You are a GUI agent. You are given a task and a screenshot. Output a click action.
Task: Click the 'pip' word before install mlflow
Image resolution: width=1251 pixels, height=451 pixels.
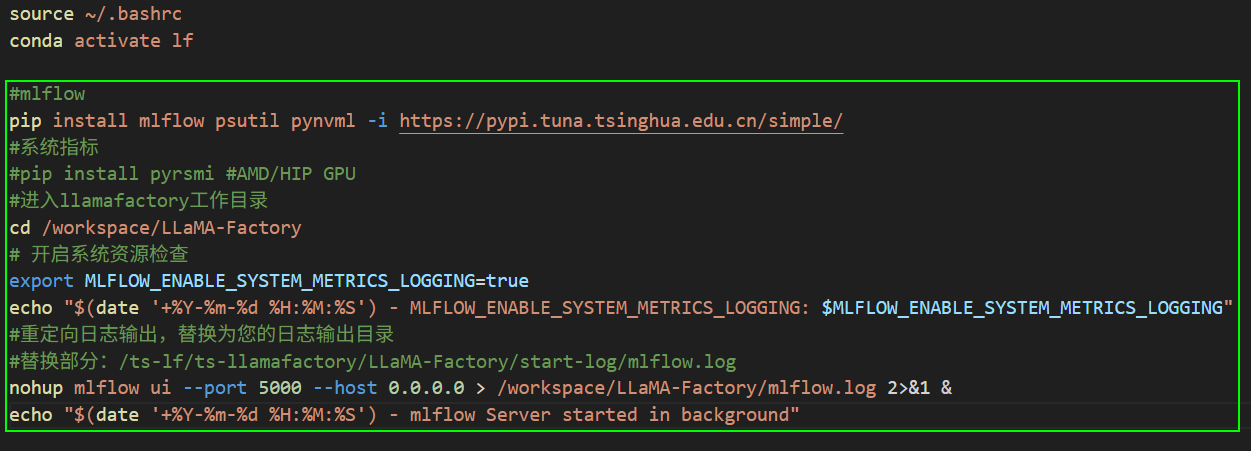point(25,121)
